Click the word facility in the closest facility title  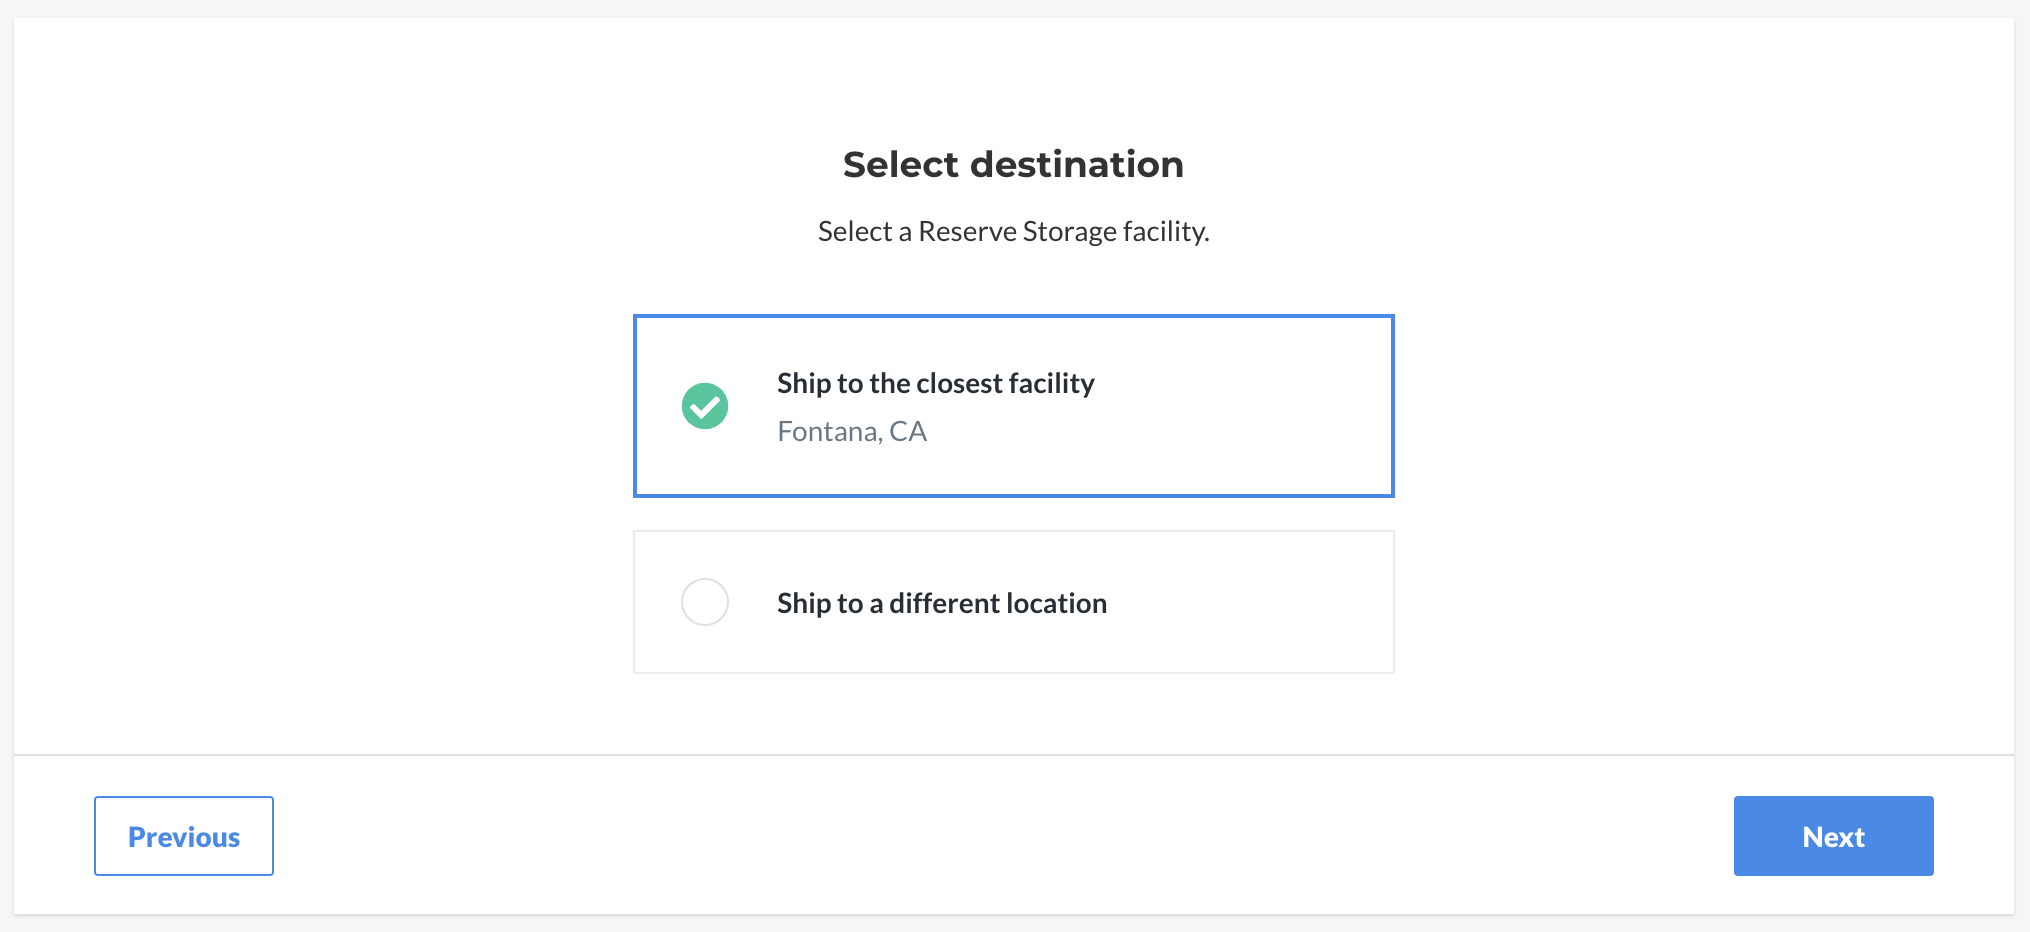click(1051, 383)
